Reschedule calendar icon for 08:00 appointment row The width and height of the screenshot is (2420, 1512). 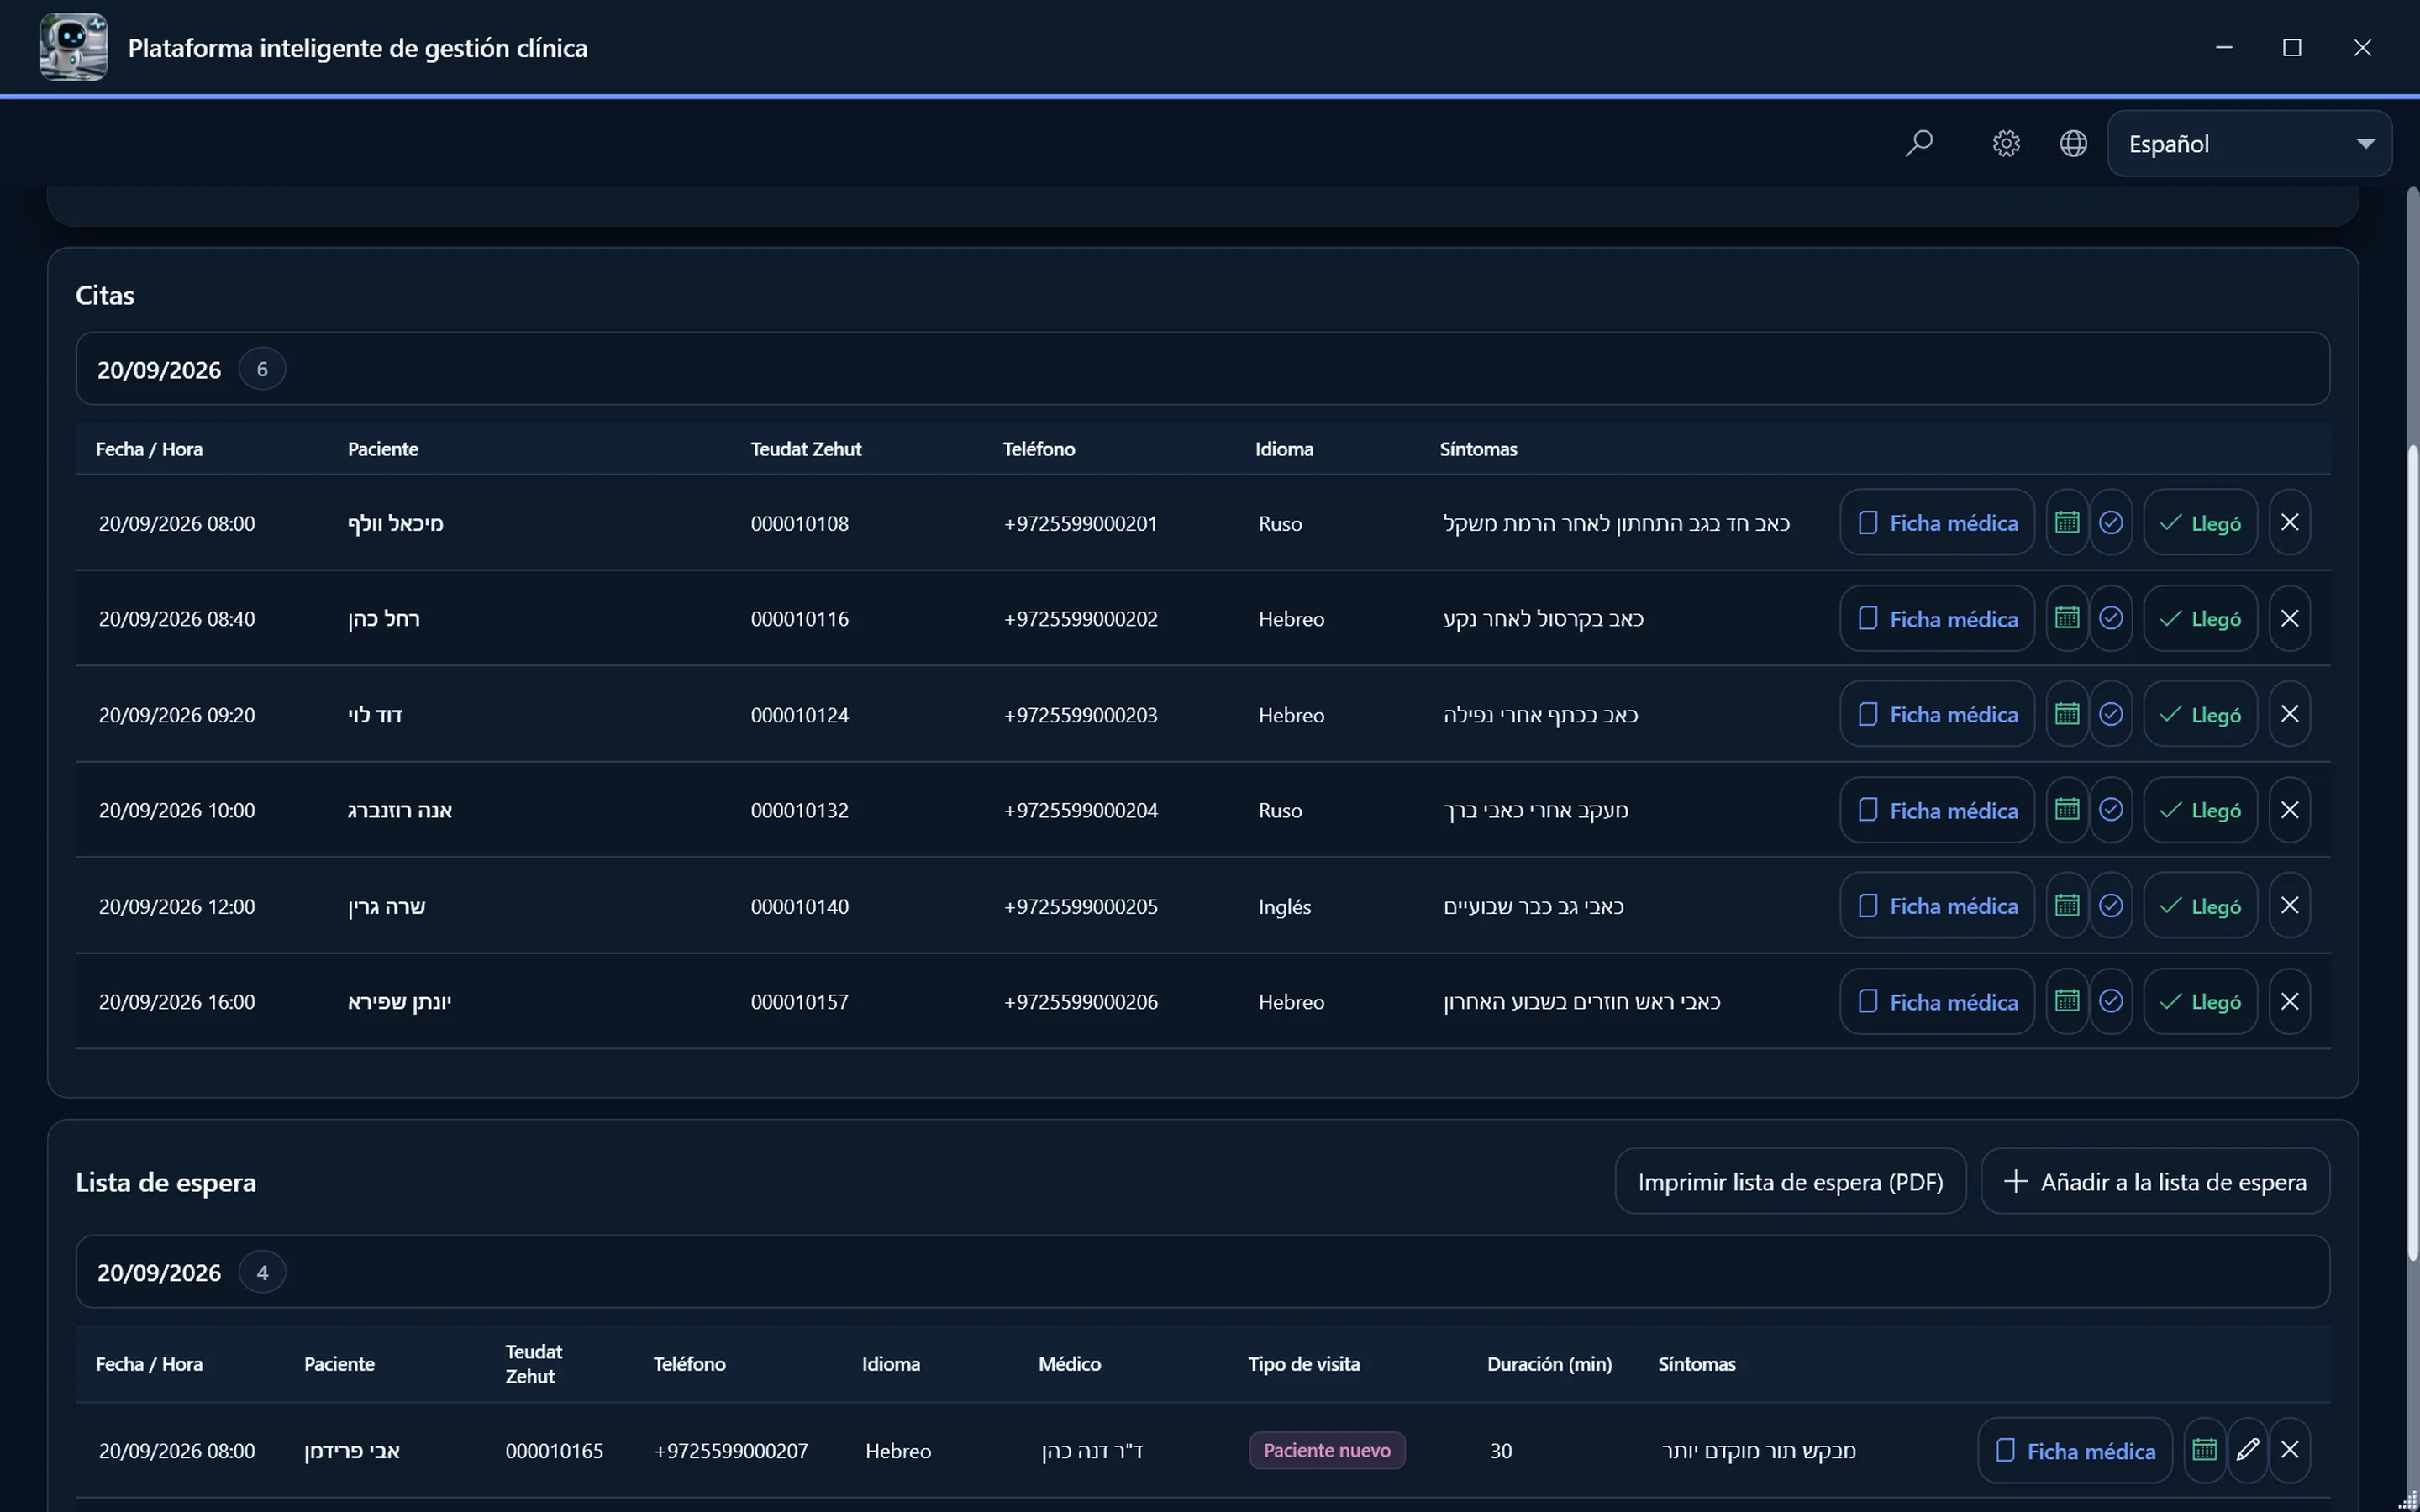click(x=2067, y=522)
